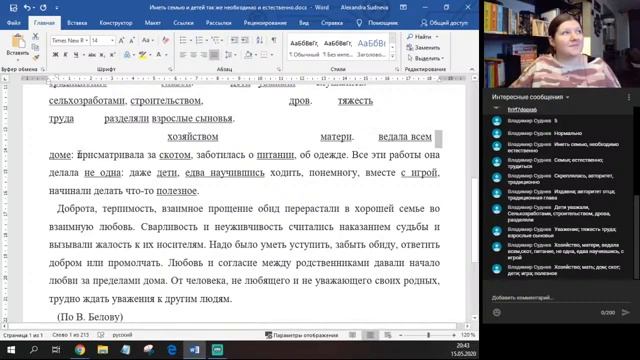Align text to the left

(x=182, y=55)
